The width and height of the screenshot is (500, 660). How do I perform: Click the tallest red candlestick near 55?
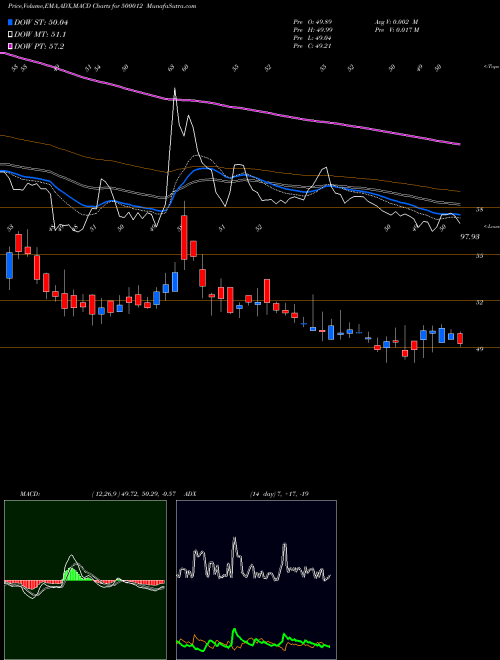click(184, 237)
